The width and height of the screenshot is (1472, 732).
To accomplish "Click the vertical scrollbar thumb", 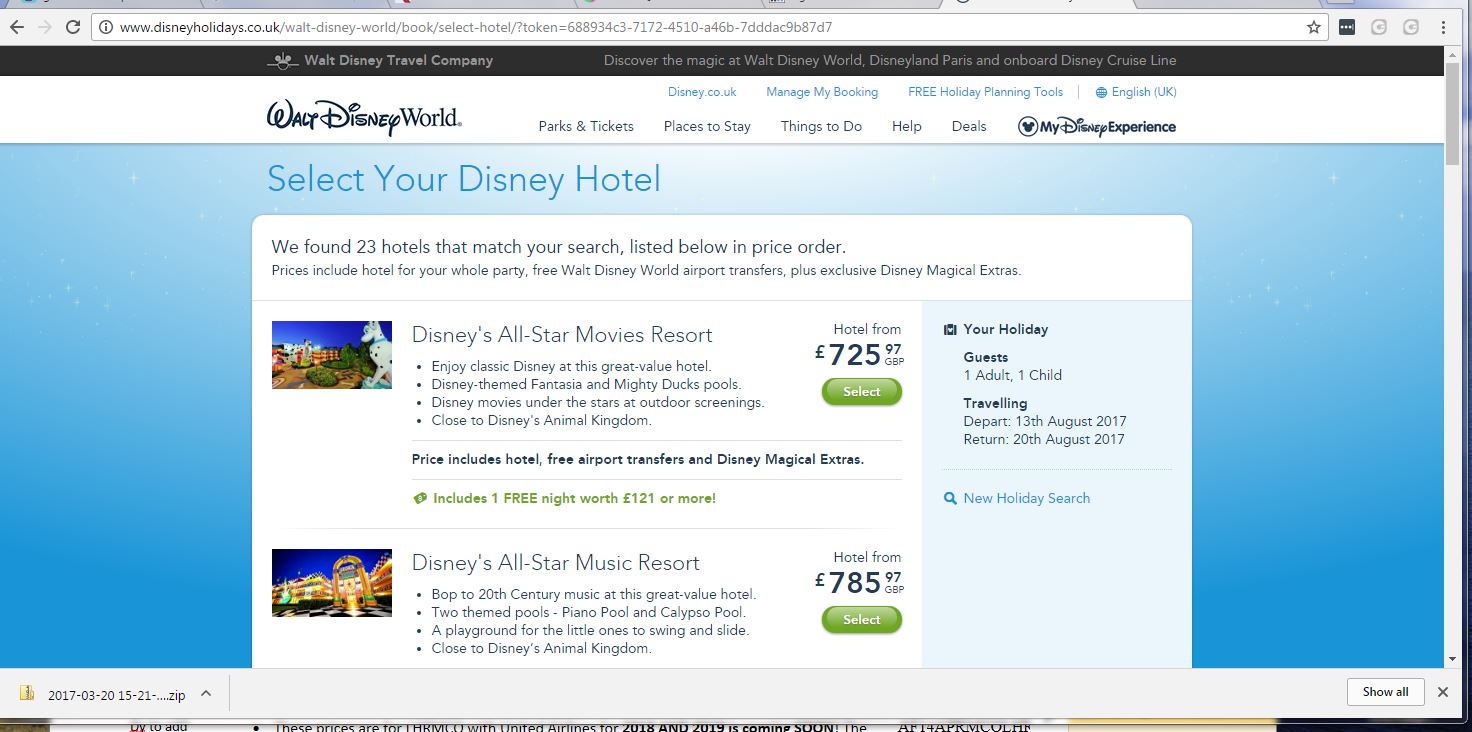I will (1454, 113).
